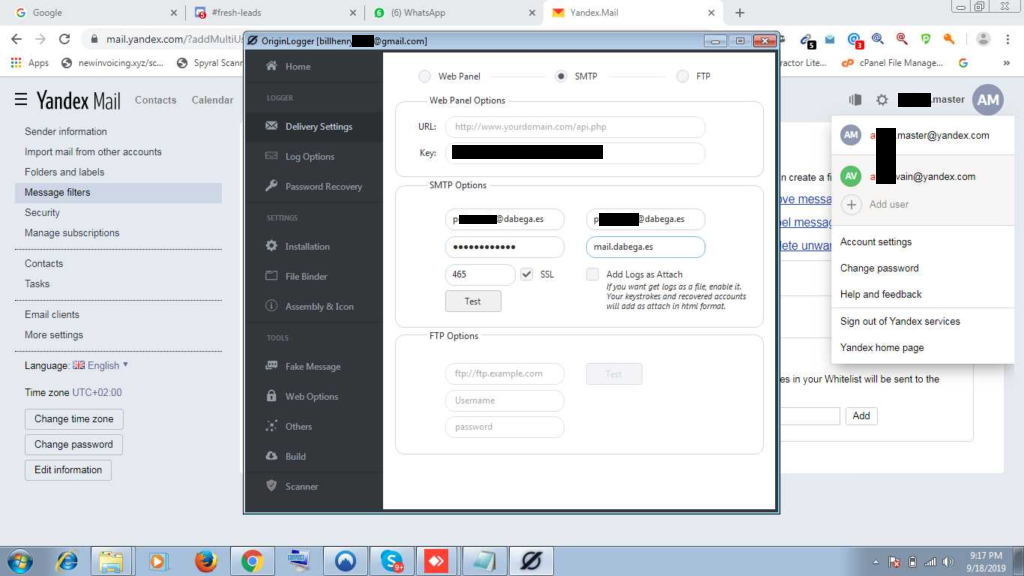
Task: Choose Account settings in the account menu
Action: (876, 242)
